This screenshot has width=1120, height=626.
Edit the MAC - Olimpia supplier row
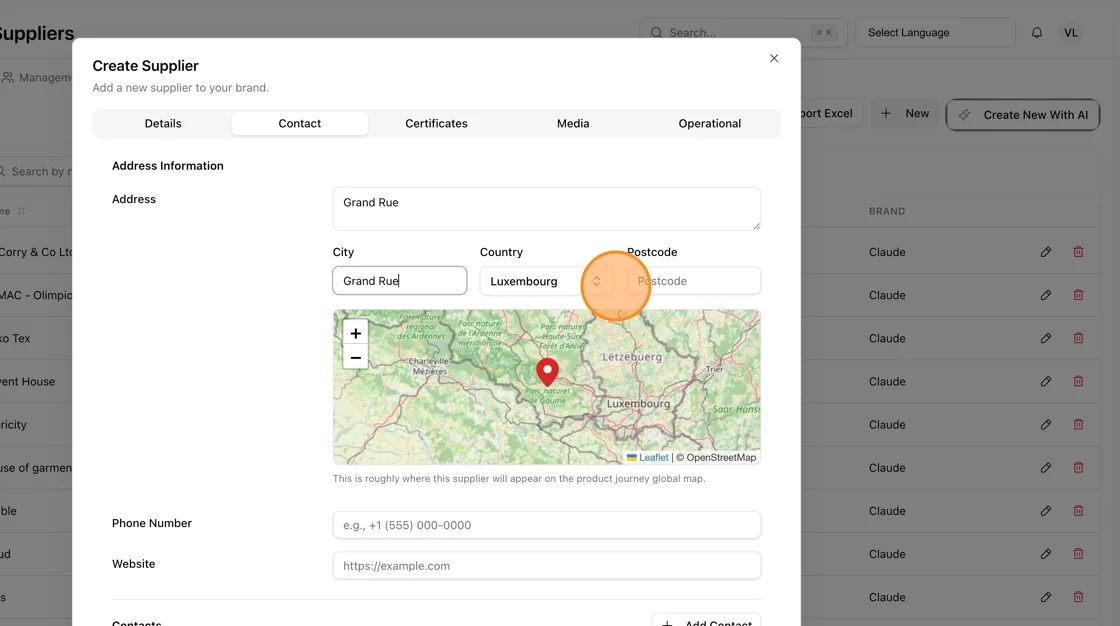click(1046, 295)
